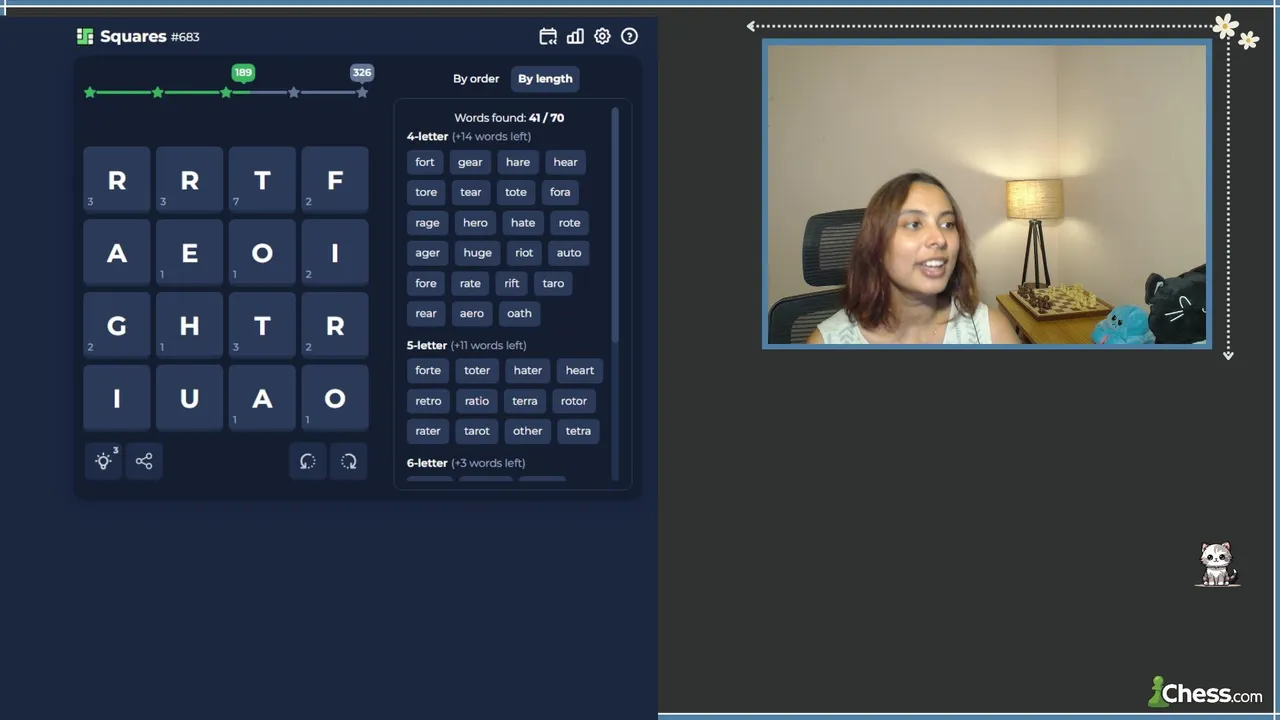
Task: Click the found word 'tarot'
Action: [x=477, y=431]
